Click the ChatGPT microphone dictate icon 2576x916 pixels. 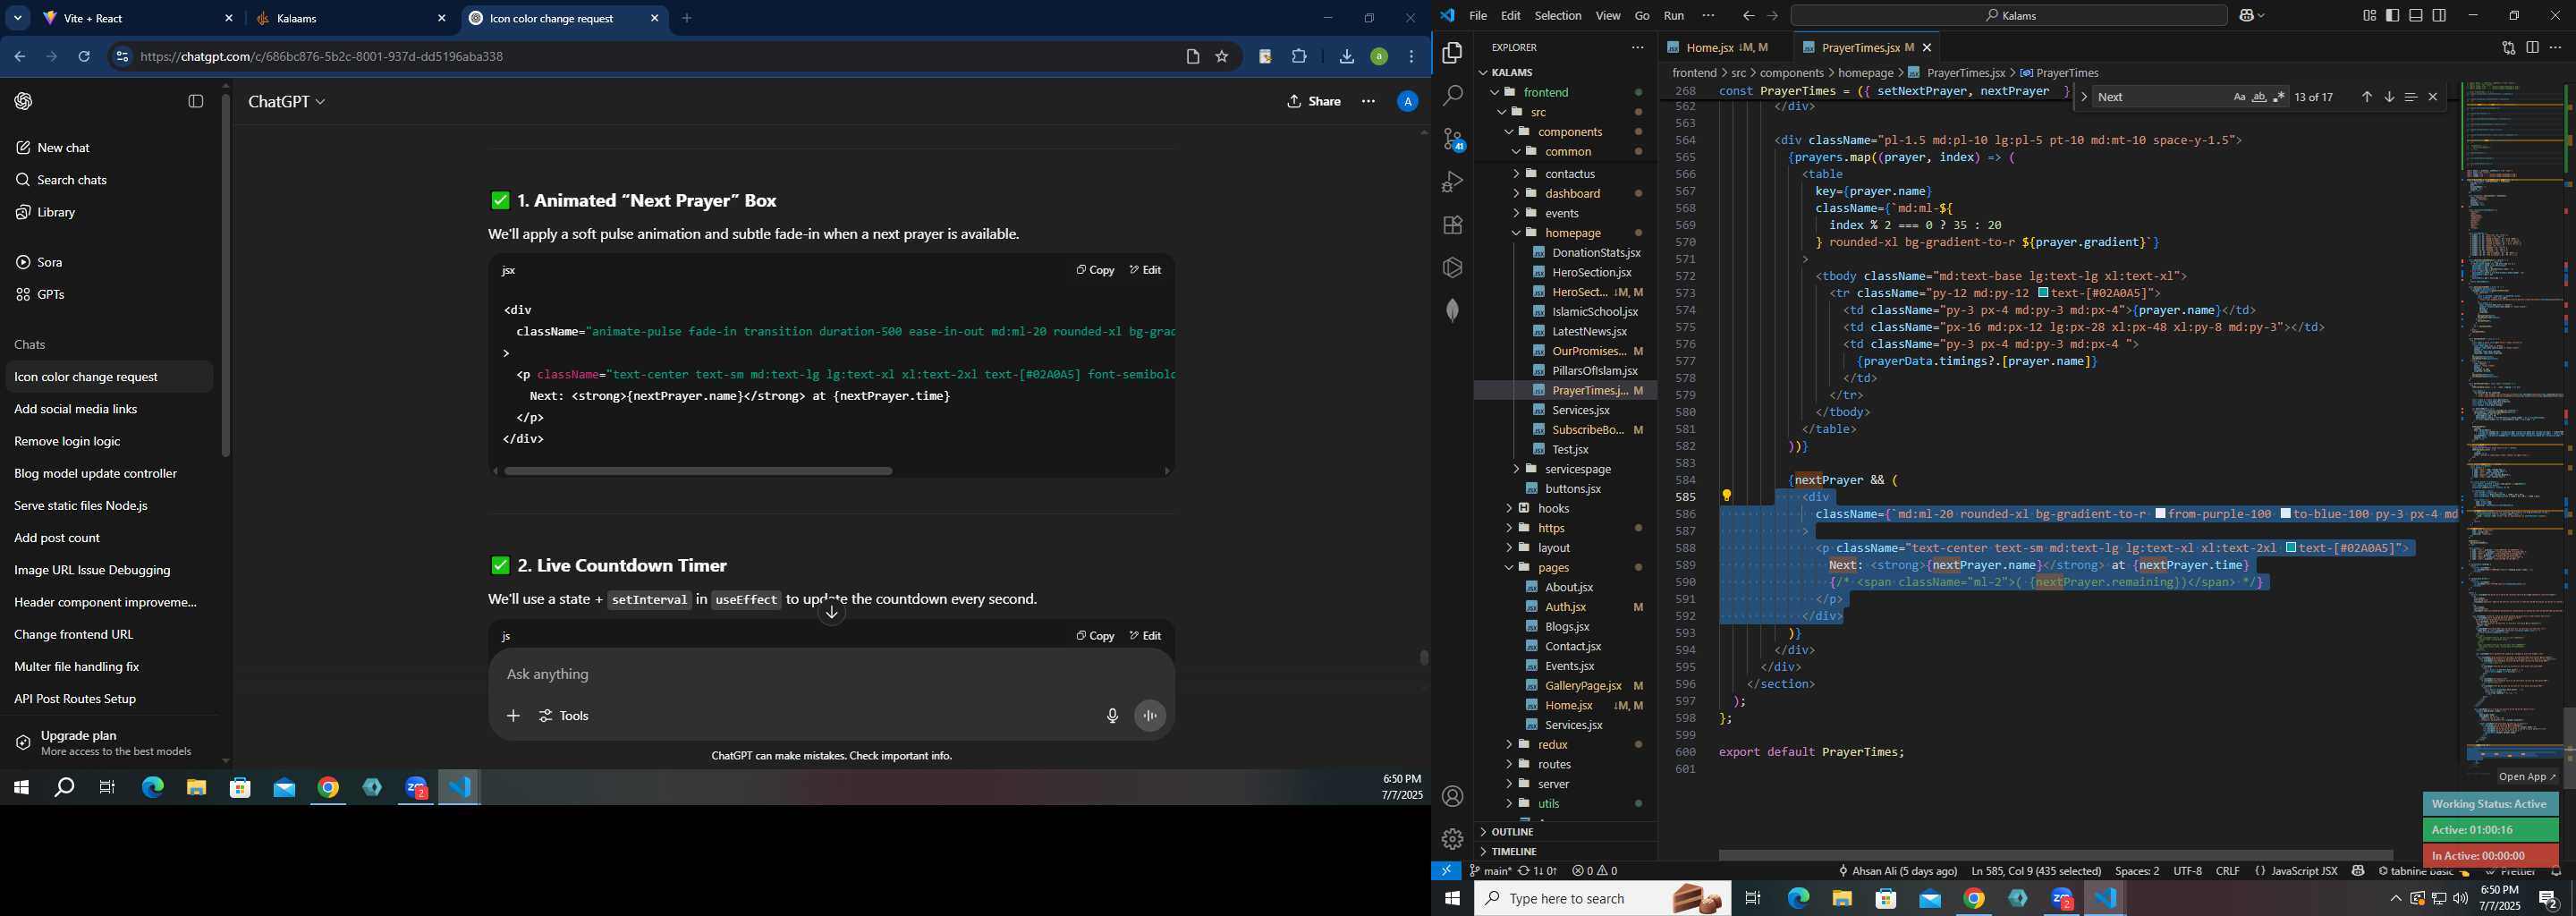(x=1111, y=716)
